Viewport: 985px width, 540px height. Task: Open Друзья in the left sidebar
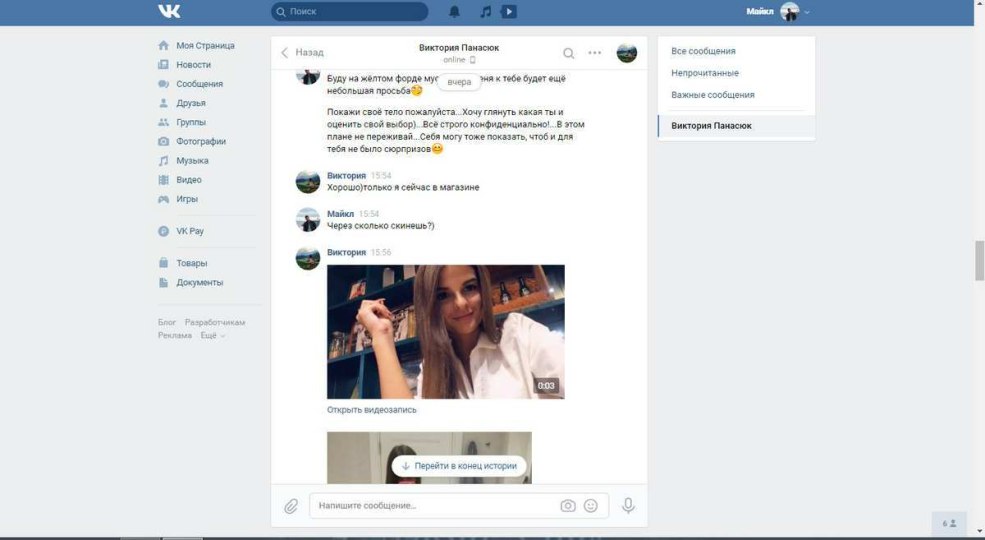[x=190, y=103]
